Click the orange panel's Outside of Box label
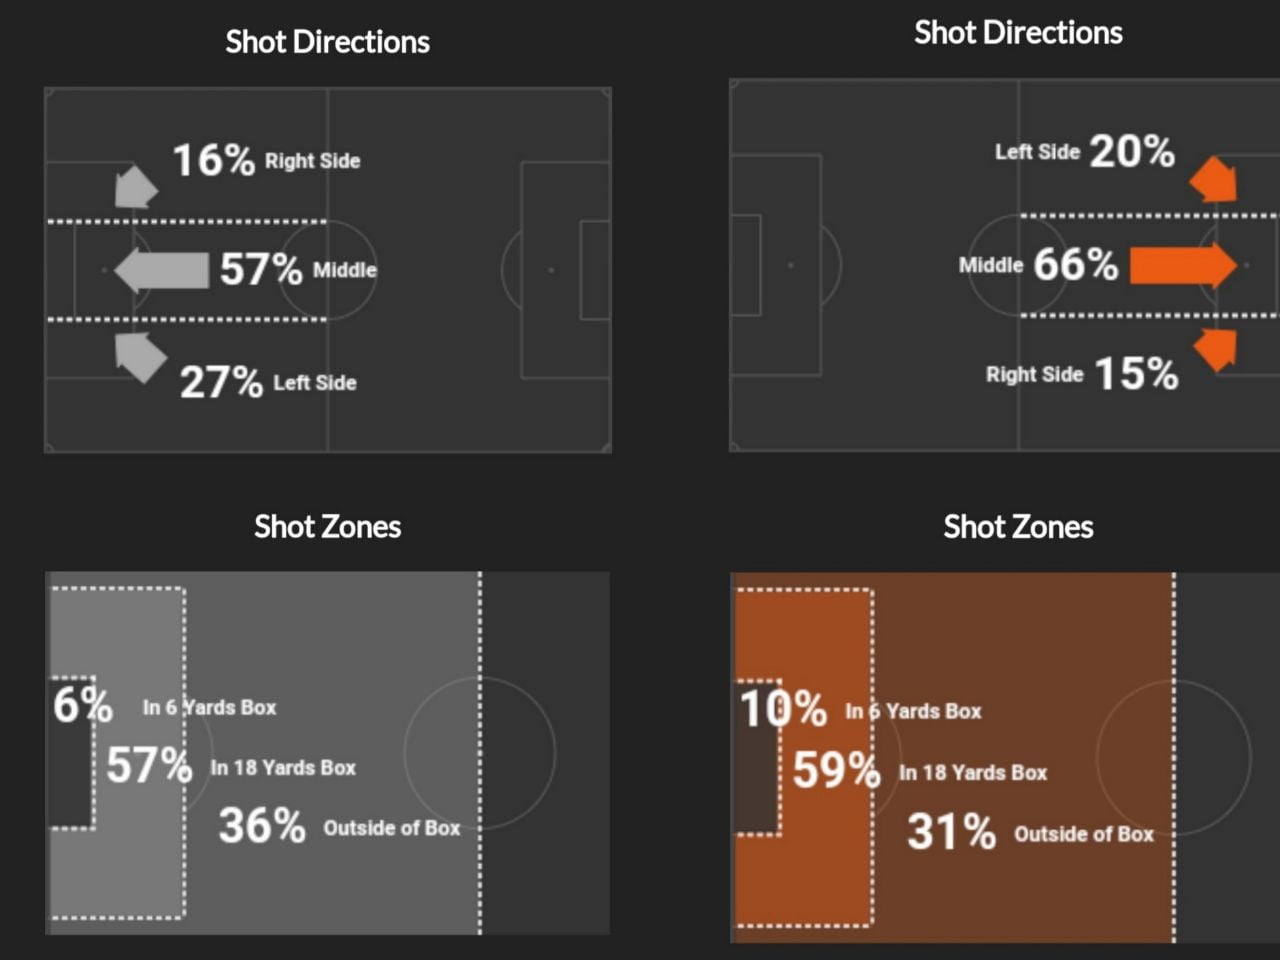 1084,834
